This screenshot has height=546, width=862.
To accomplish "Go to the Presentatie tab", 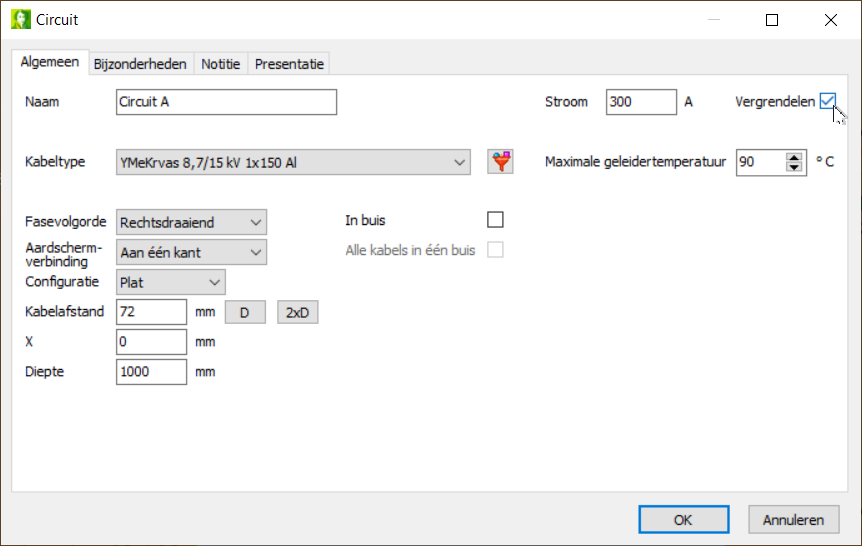I will (289, 64).
